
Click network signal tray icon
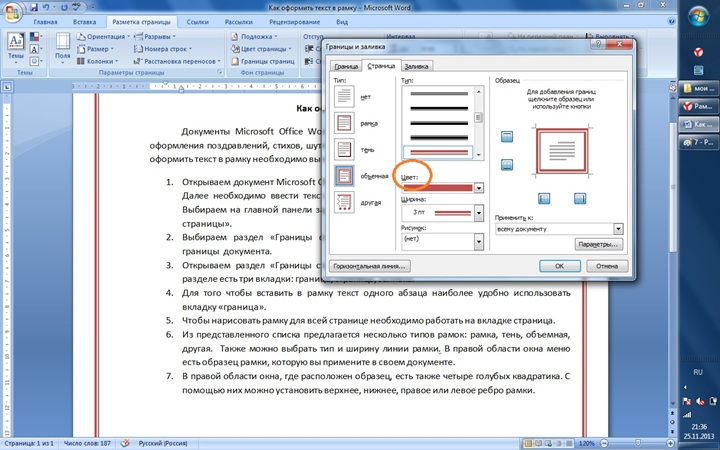pyautogui.click(x=687, y=414)
